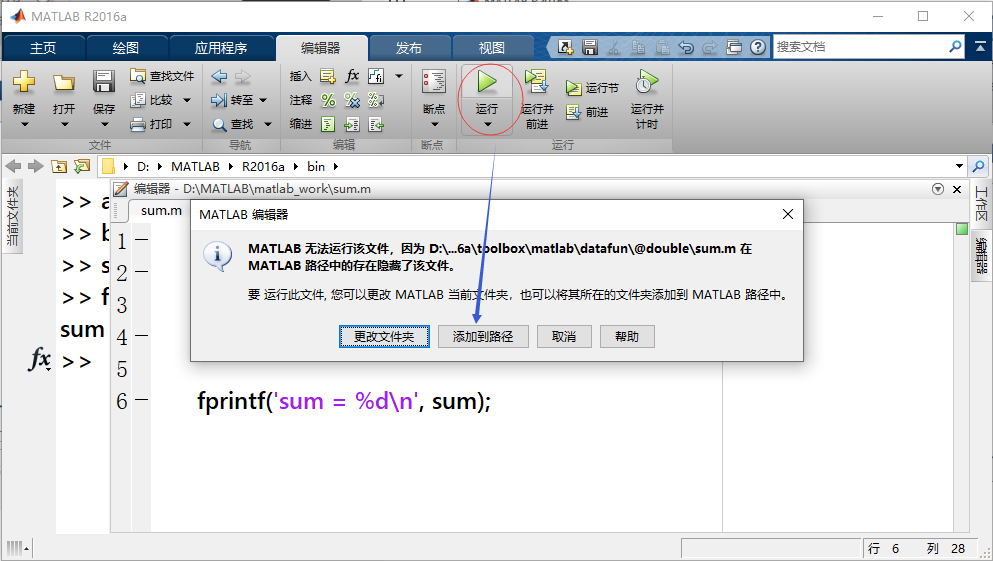
Task: Expand the Find (查找) dropdown arrow
Action: click(x=267, y=124)
